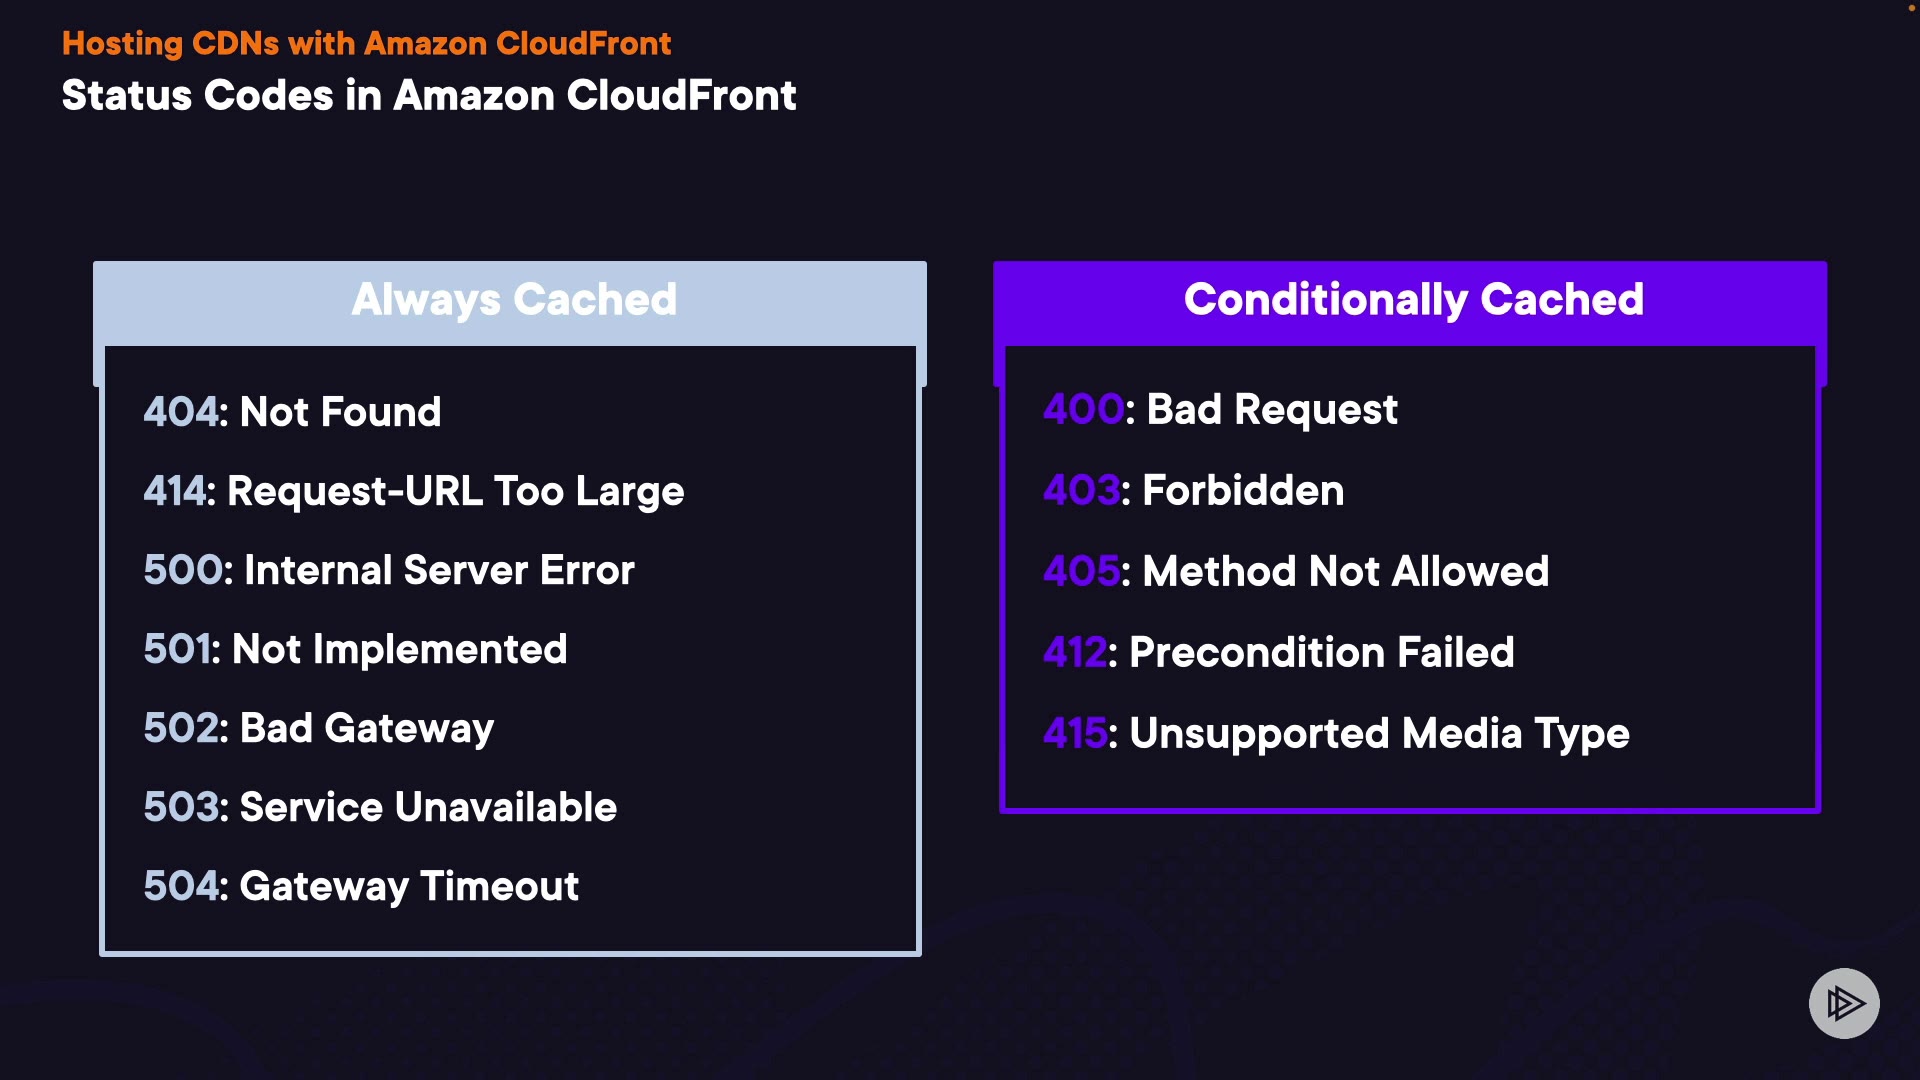Viewport: 1920px width, 1080px height.
Task: Select the 403: Forbidden line
Action: tap(1193, 491)
